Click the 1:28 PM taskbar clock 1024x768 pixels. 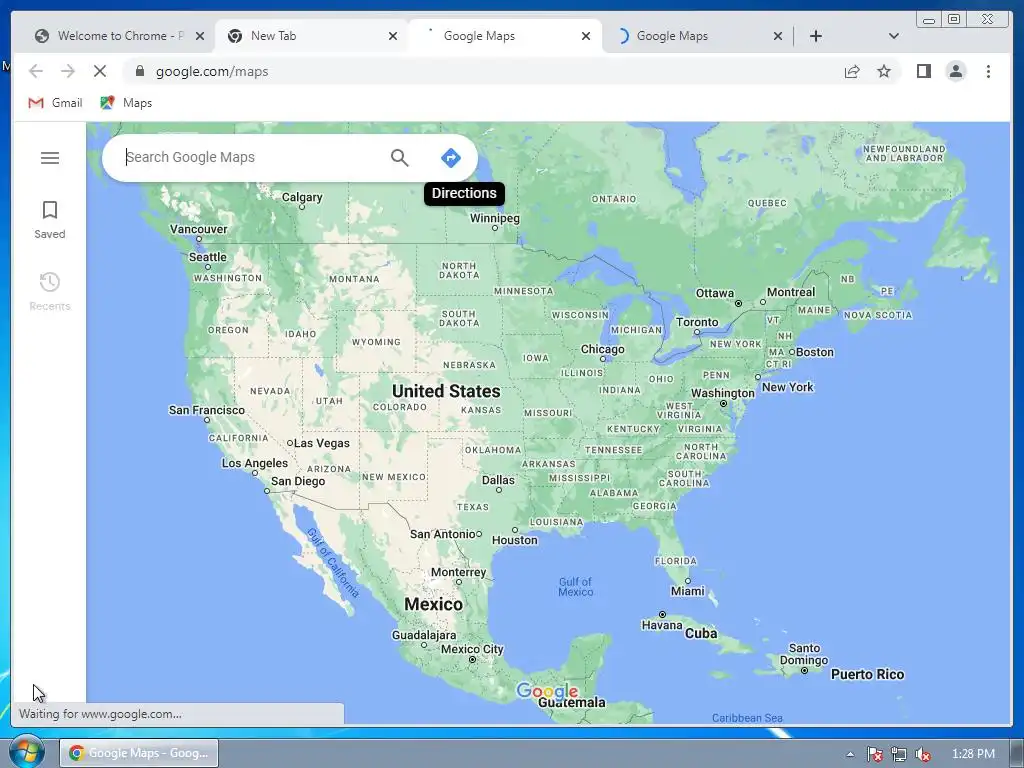(x=973, y=754)
